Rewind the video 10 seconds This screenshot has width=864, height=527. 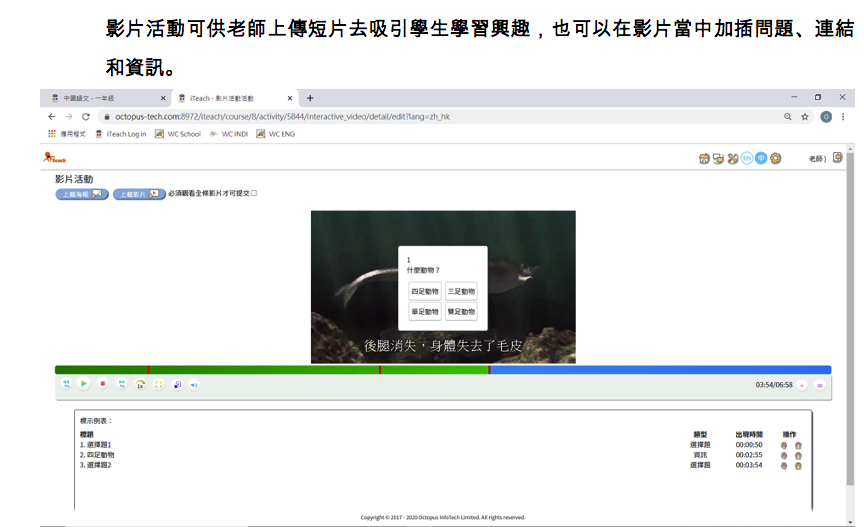pos(67,384)
